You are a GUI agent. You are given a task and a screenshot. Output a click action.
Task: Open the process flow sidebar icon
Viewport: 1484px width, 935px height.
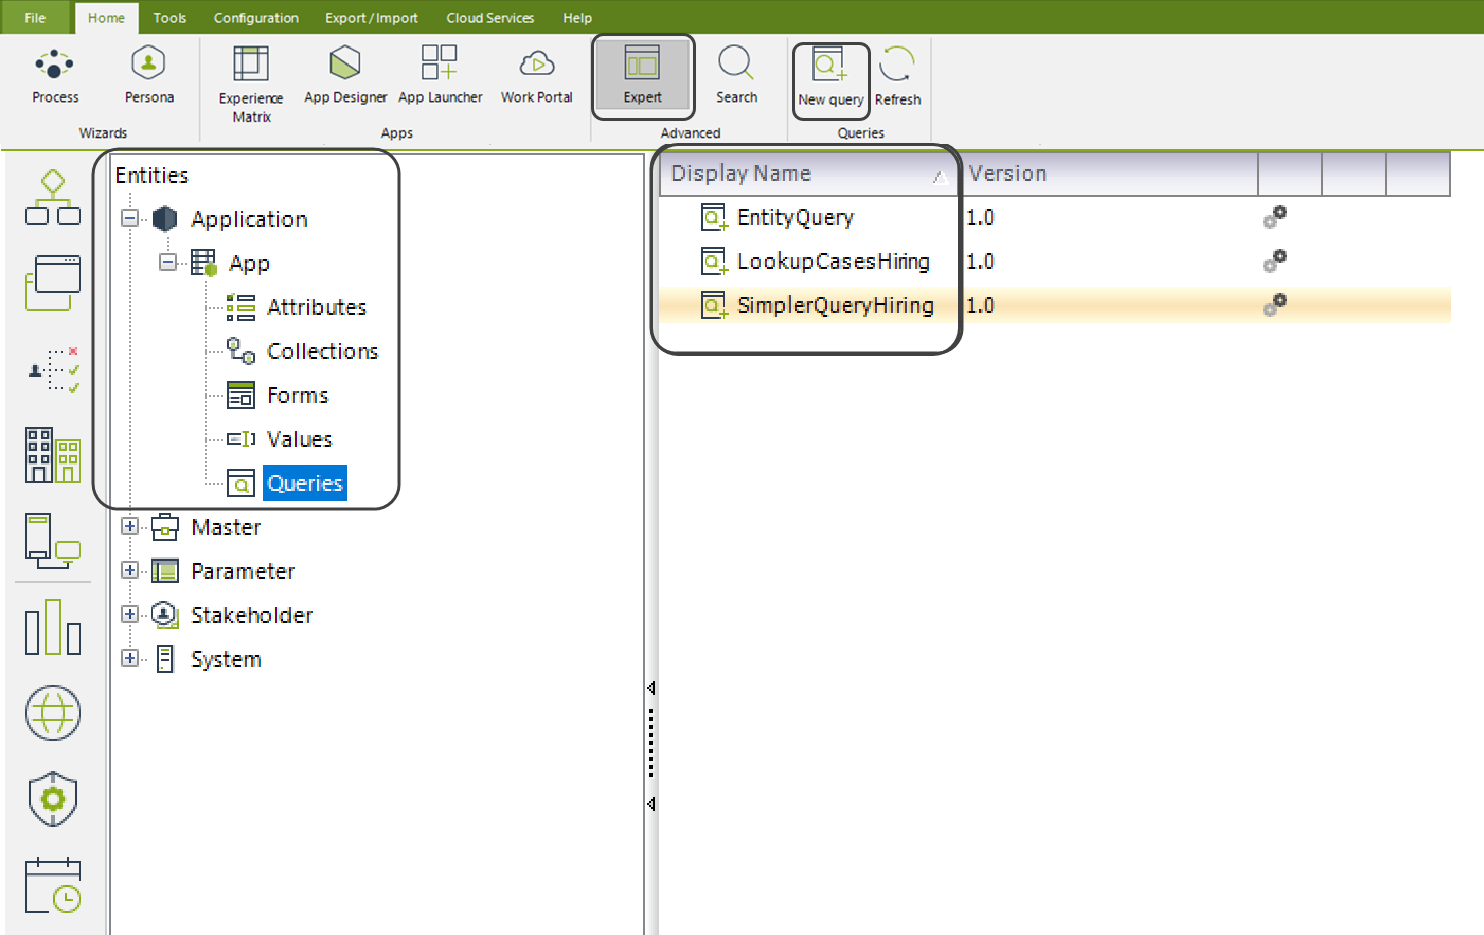[53, 197]
